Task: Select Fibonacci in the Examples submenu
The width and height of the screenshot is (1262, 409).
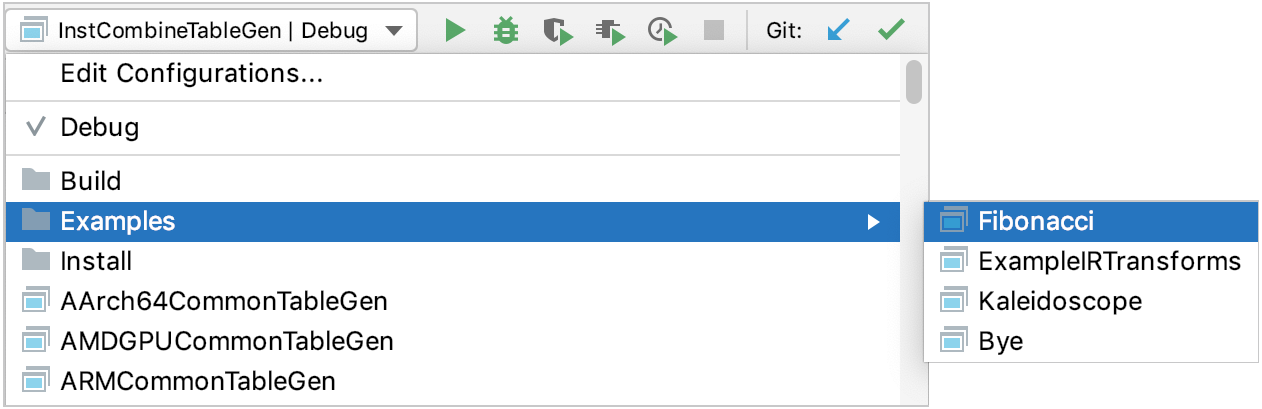Action: (1092, 220)
